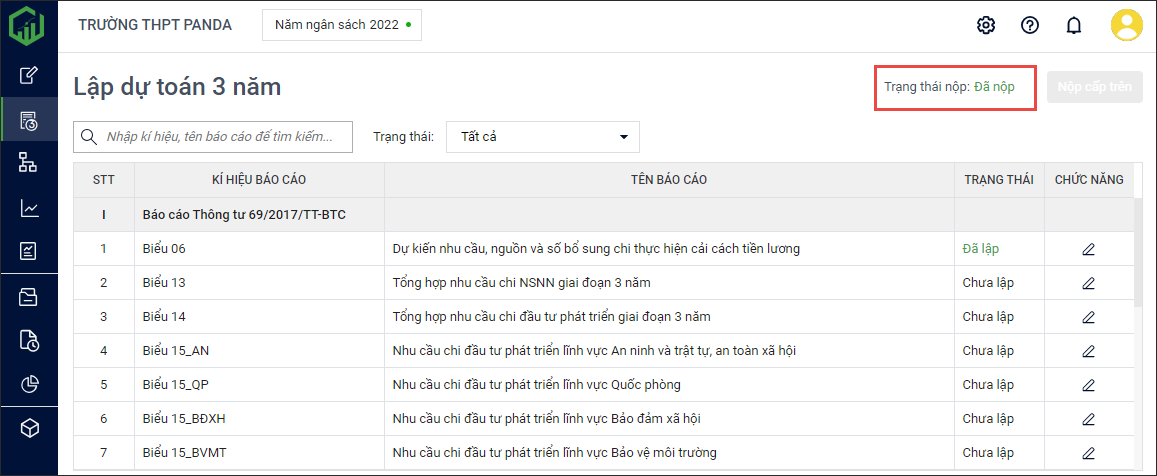Image resolution: width=1157 pixels, height=476 pixels.
Task: Open the pie chart icon in sidebar
Action: point(29,385)
